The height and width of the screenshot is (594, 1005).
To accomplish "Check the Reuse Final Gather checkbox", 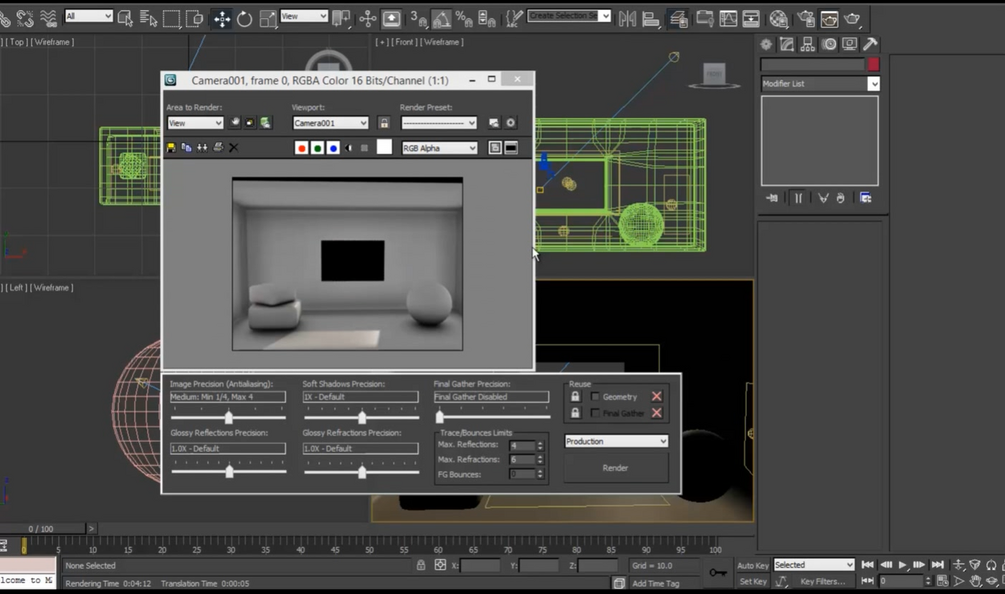I will point(595,413).
